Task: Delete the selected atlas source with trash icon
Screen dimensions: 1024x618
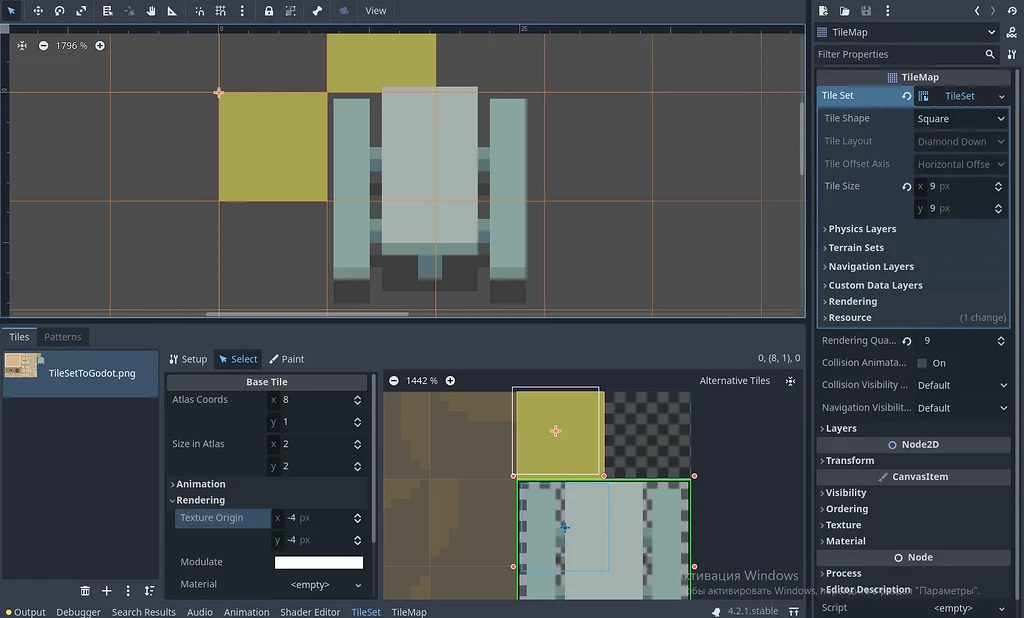Action: 85,591
